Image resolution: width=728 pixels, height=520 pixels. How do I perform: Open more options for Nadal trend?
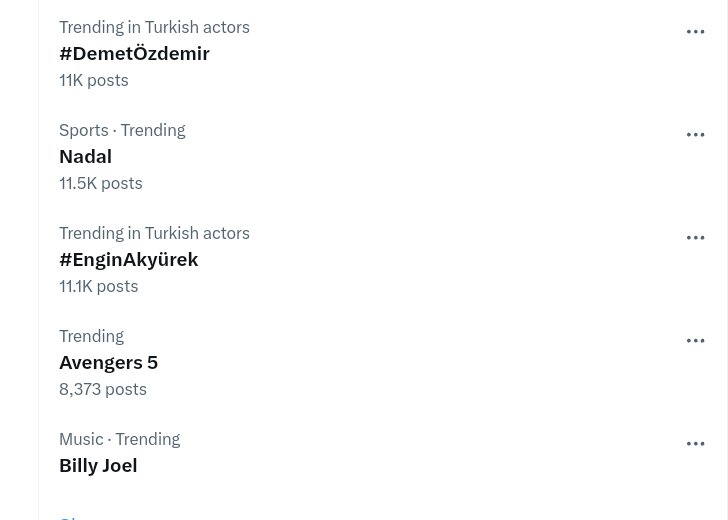(695, 135)
